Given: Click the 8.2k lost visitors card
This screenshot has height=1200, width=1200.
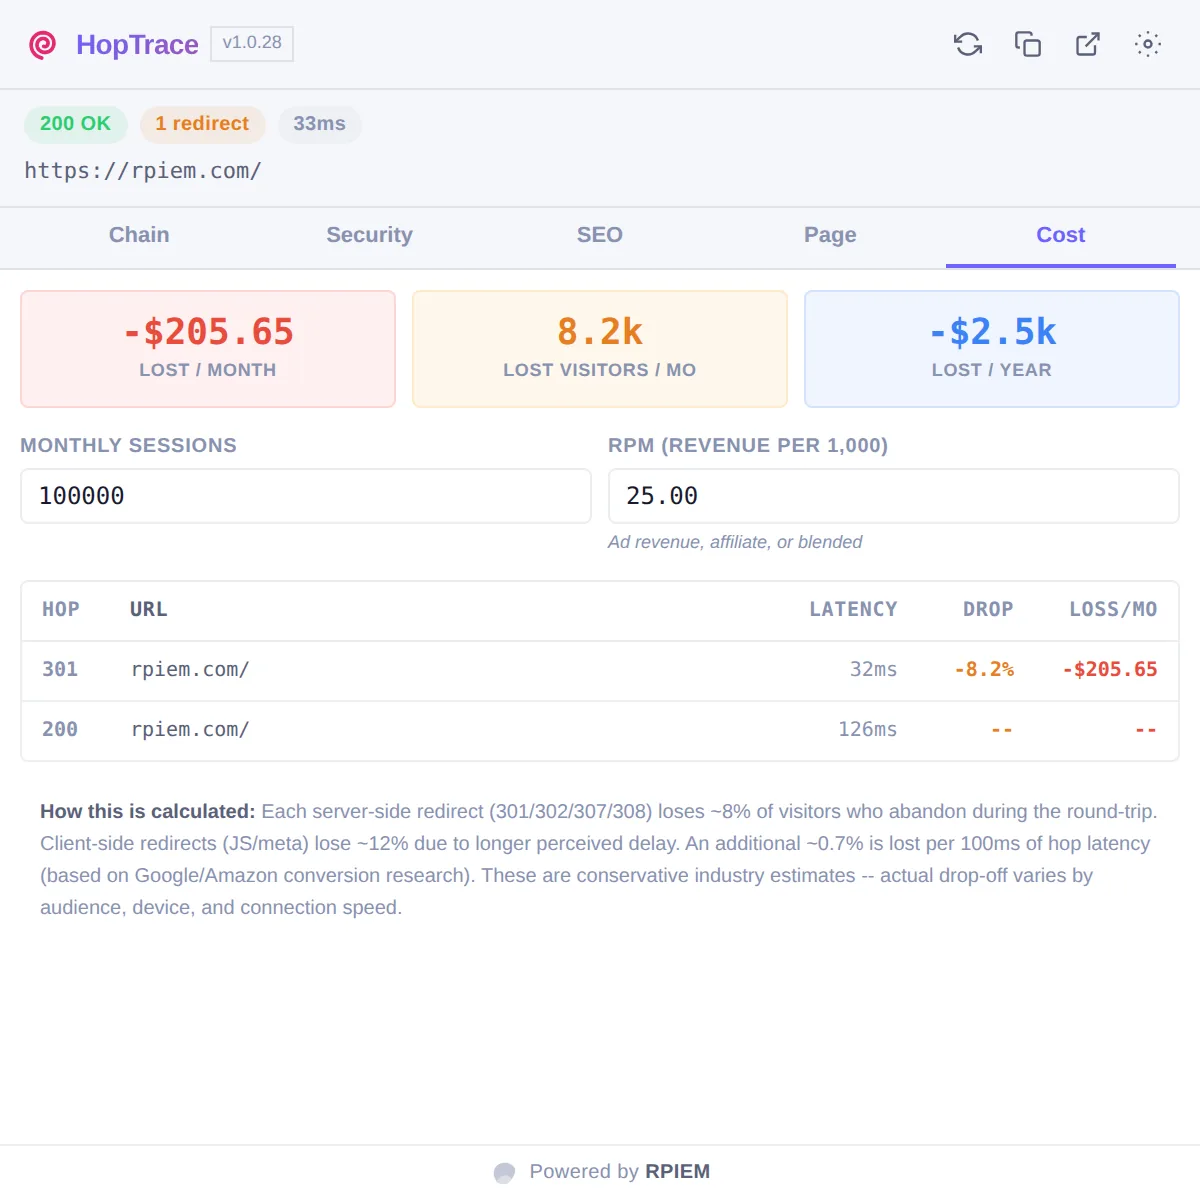Looking at the screenshot, I should click(600, 349).
